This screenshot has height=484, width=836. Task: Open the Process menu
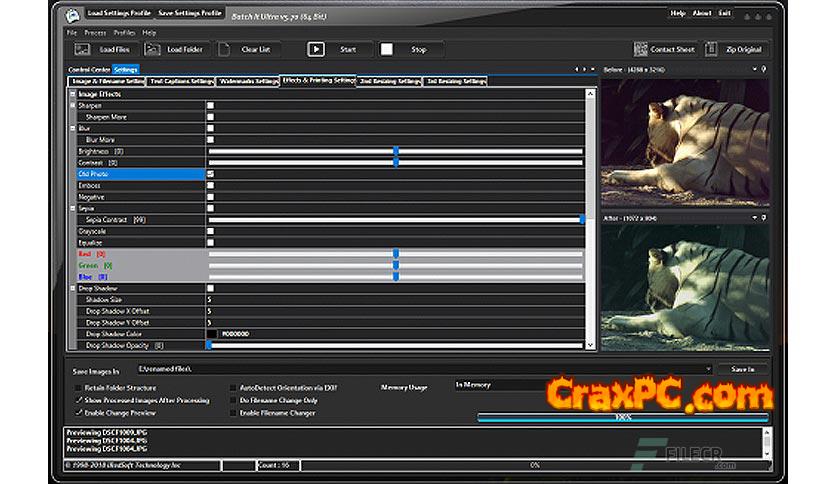pos(95,33)
